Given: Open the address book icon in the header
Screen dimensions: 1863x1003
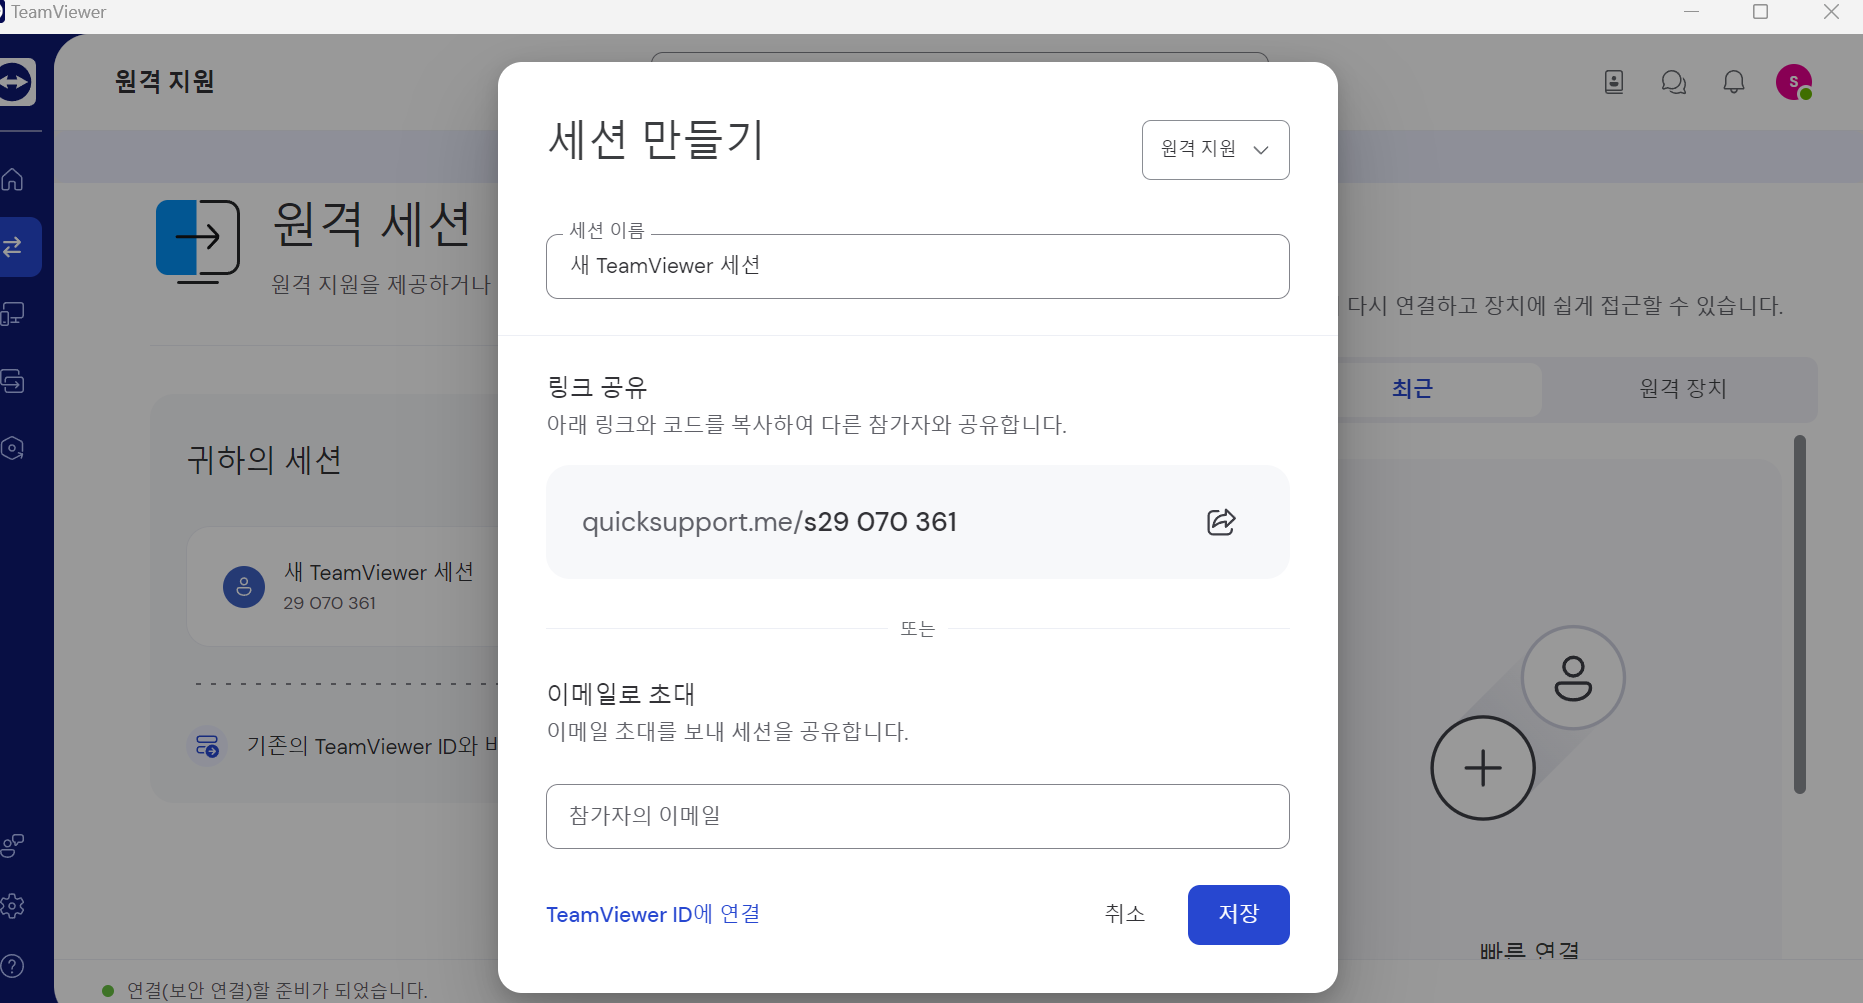Looking at the screenshot, I should point(1613,82).
